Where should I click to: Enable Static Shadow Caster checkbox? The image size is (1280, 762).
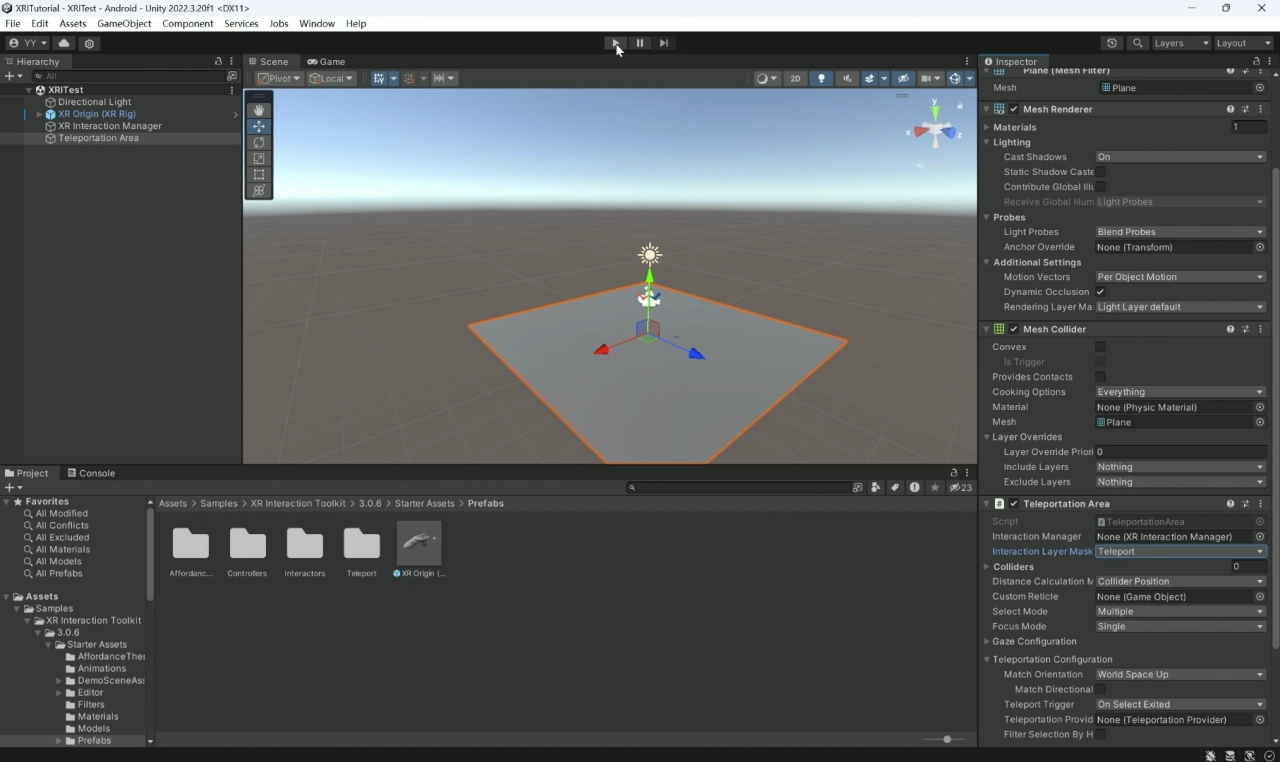1100,172
